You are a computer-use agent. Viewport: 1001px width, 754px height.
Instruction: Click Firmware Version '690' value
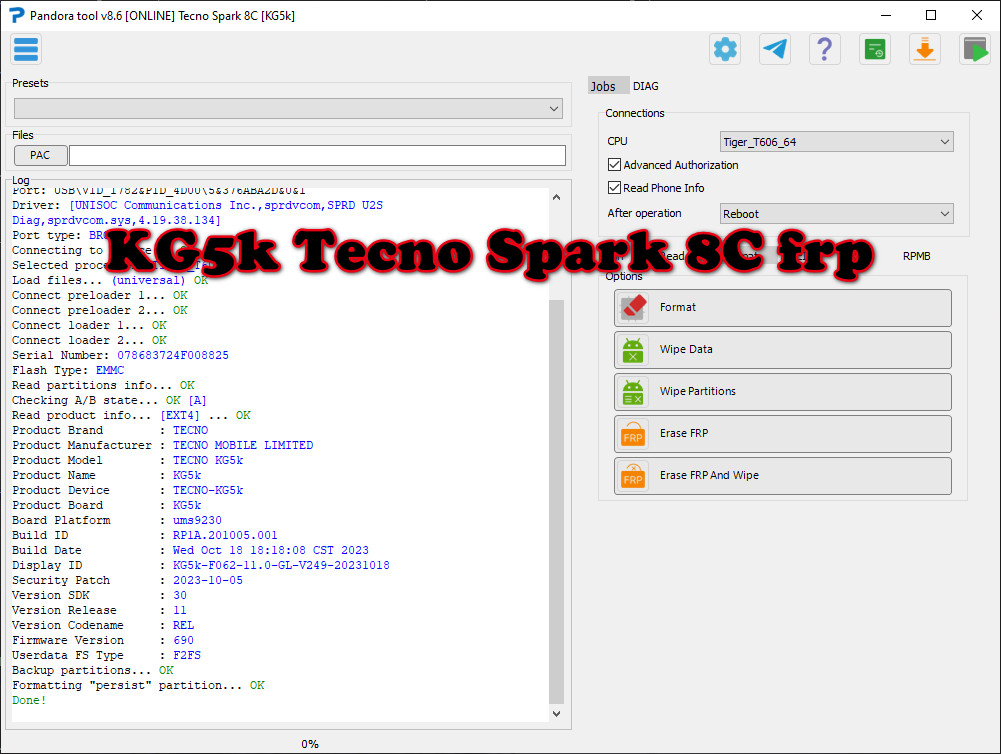pyautogui.click(x=183, y=640)
